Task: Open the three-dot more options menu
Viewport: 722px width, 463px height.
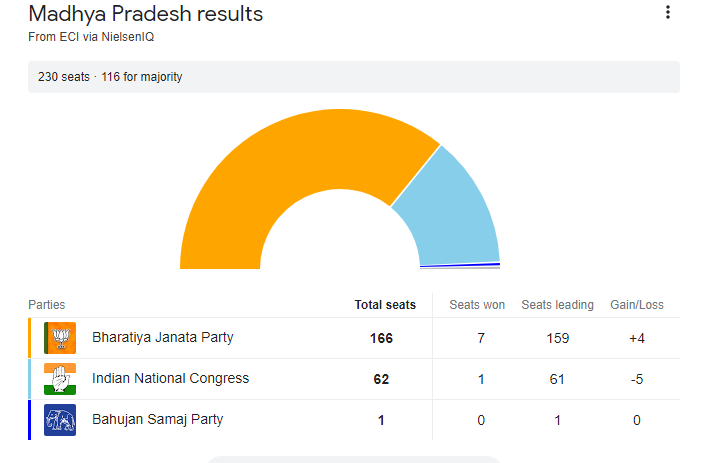Action: [x=668, y=13]
